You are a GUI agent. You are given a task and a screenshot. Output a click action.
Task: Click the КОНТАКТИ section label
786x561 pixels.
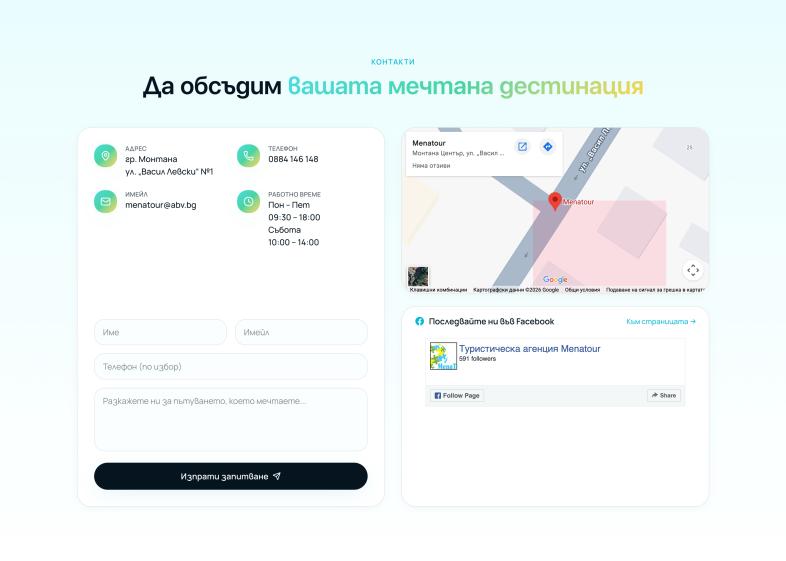[392, 62]
